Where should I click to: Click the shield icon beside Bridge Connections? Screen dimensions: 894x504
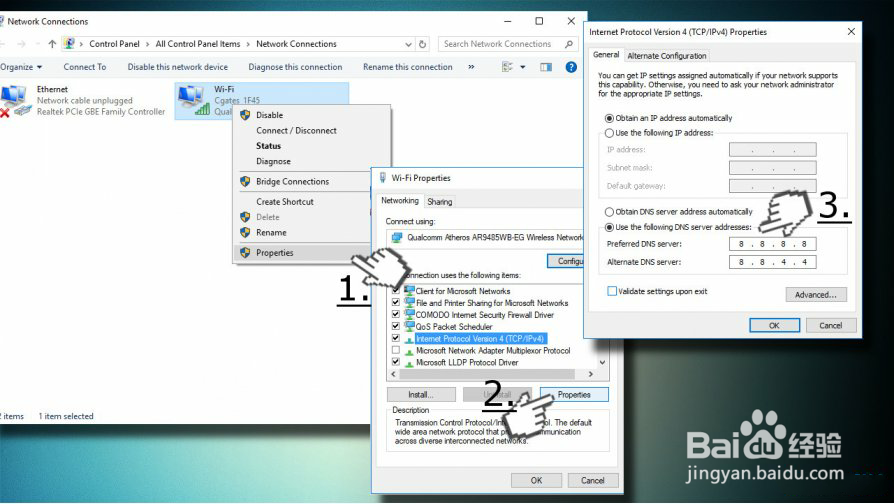coord(245,181)
